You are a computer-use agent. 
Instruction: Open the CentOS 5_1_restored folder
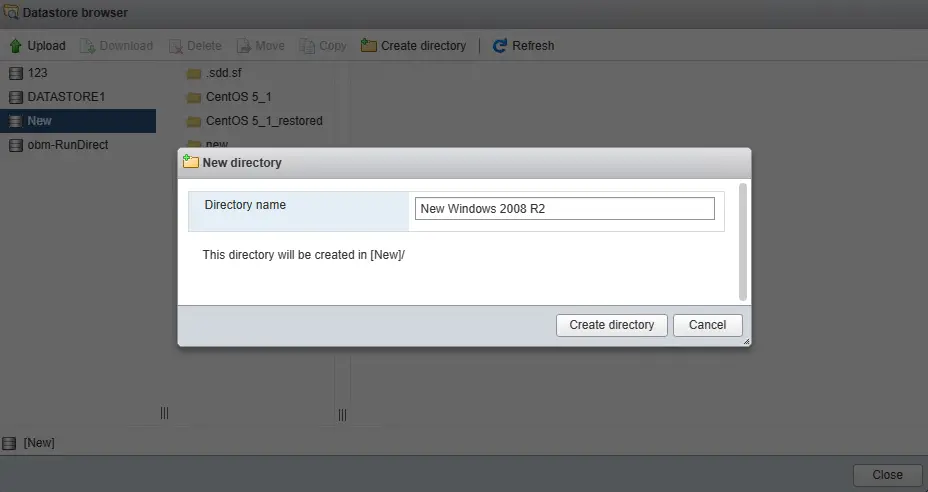(x=263, y=121)
